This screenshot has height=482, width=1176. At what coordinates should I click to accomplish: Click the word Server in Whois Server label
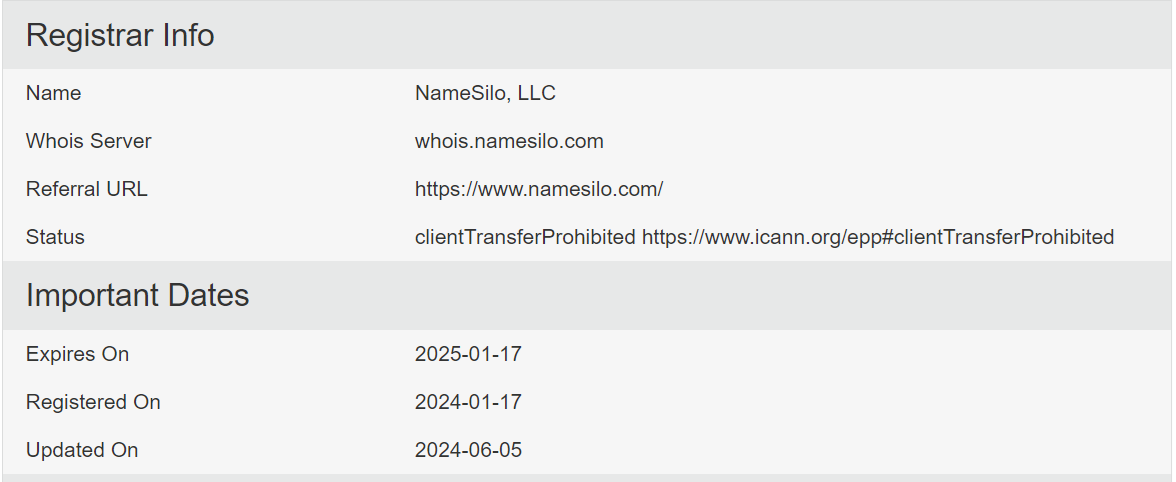[x=121, y=141]
